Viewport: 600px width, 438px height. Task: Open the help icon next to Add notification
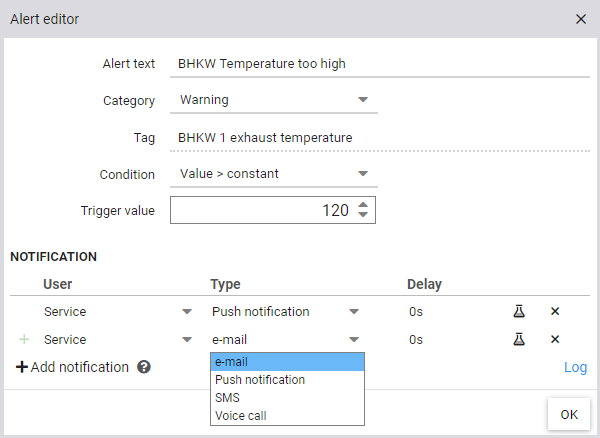144,367
